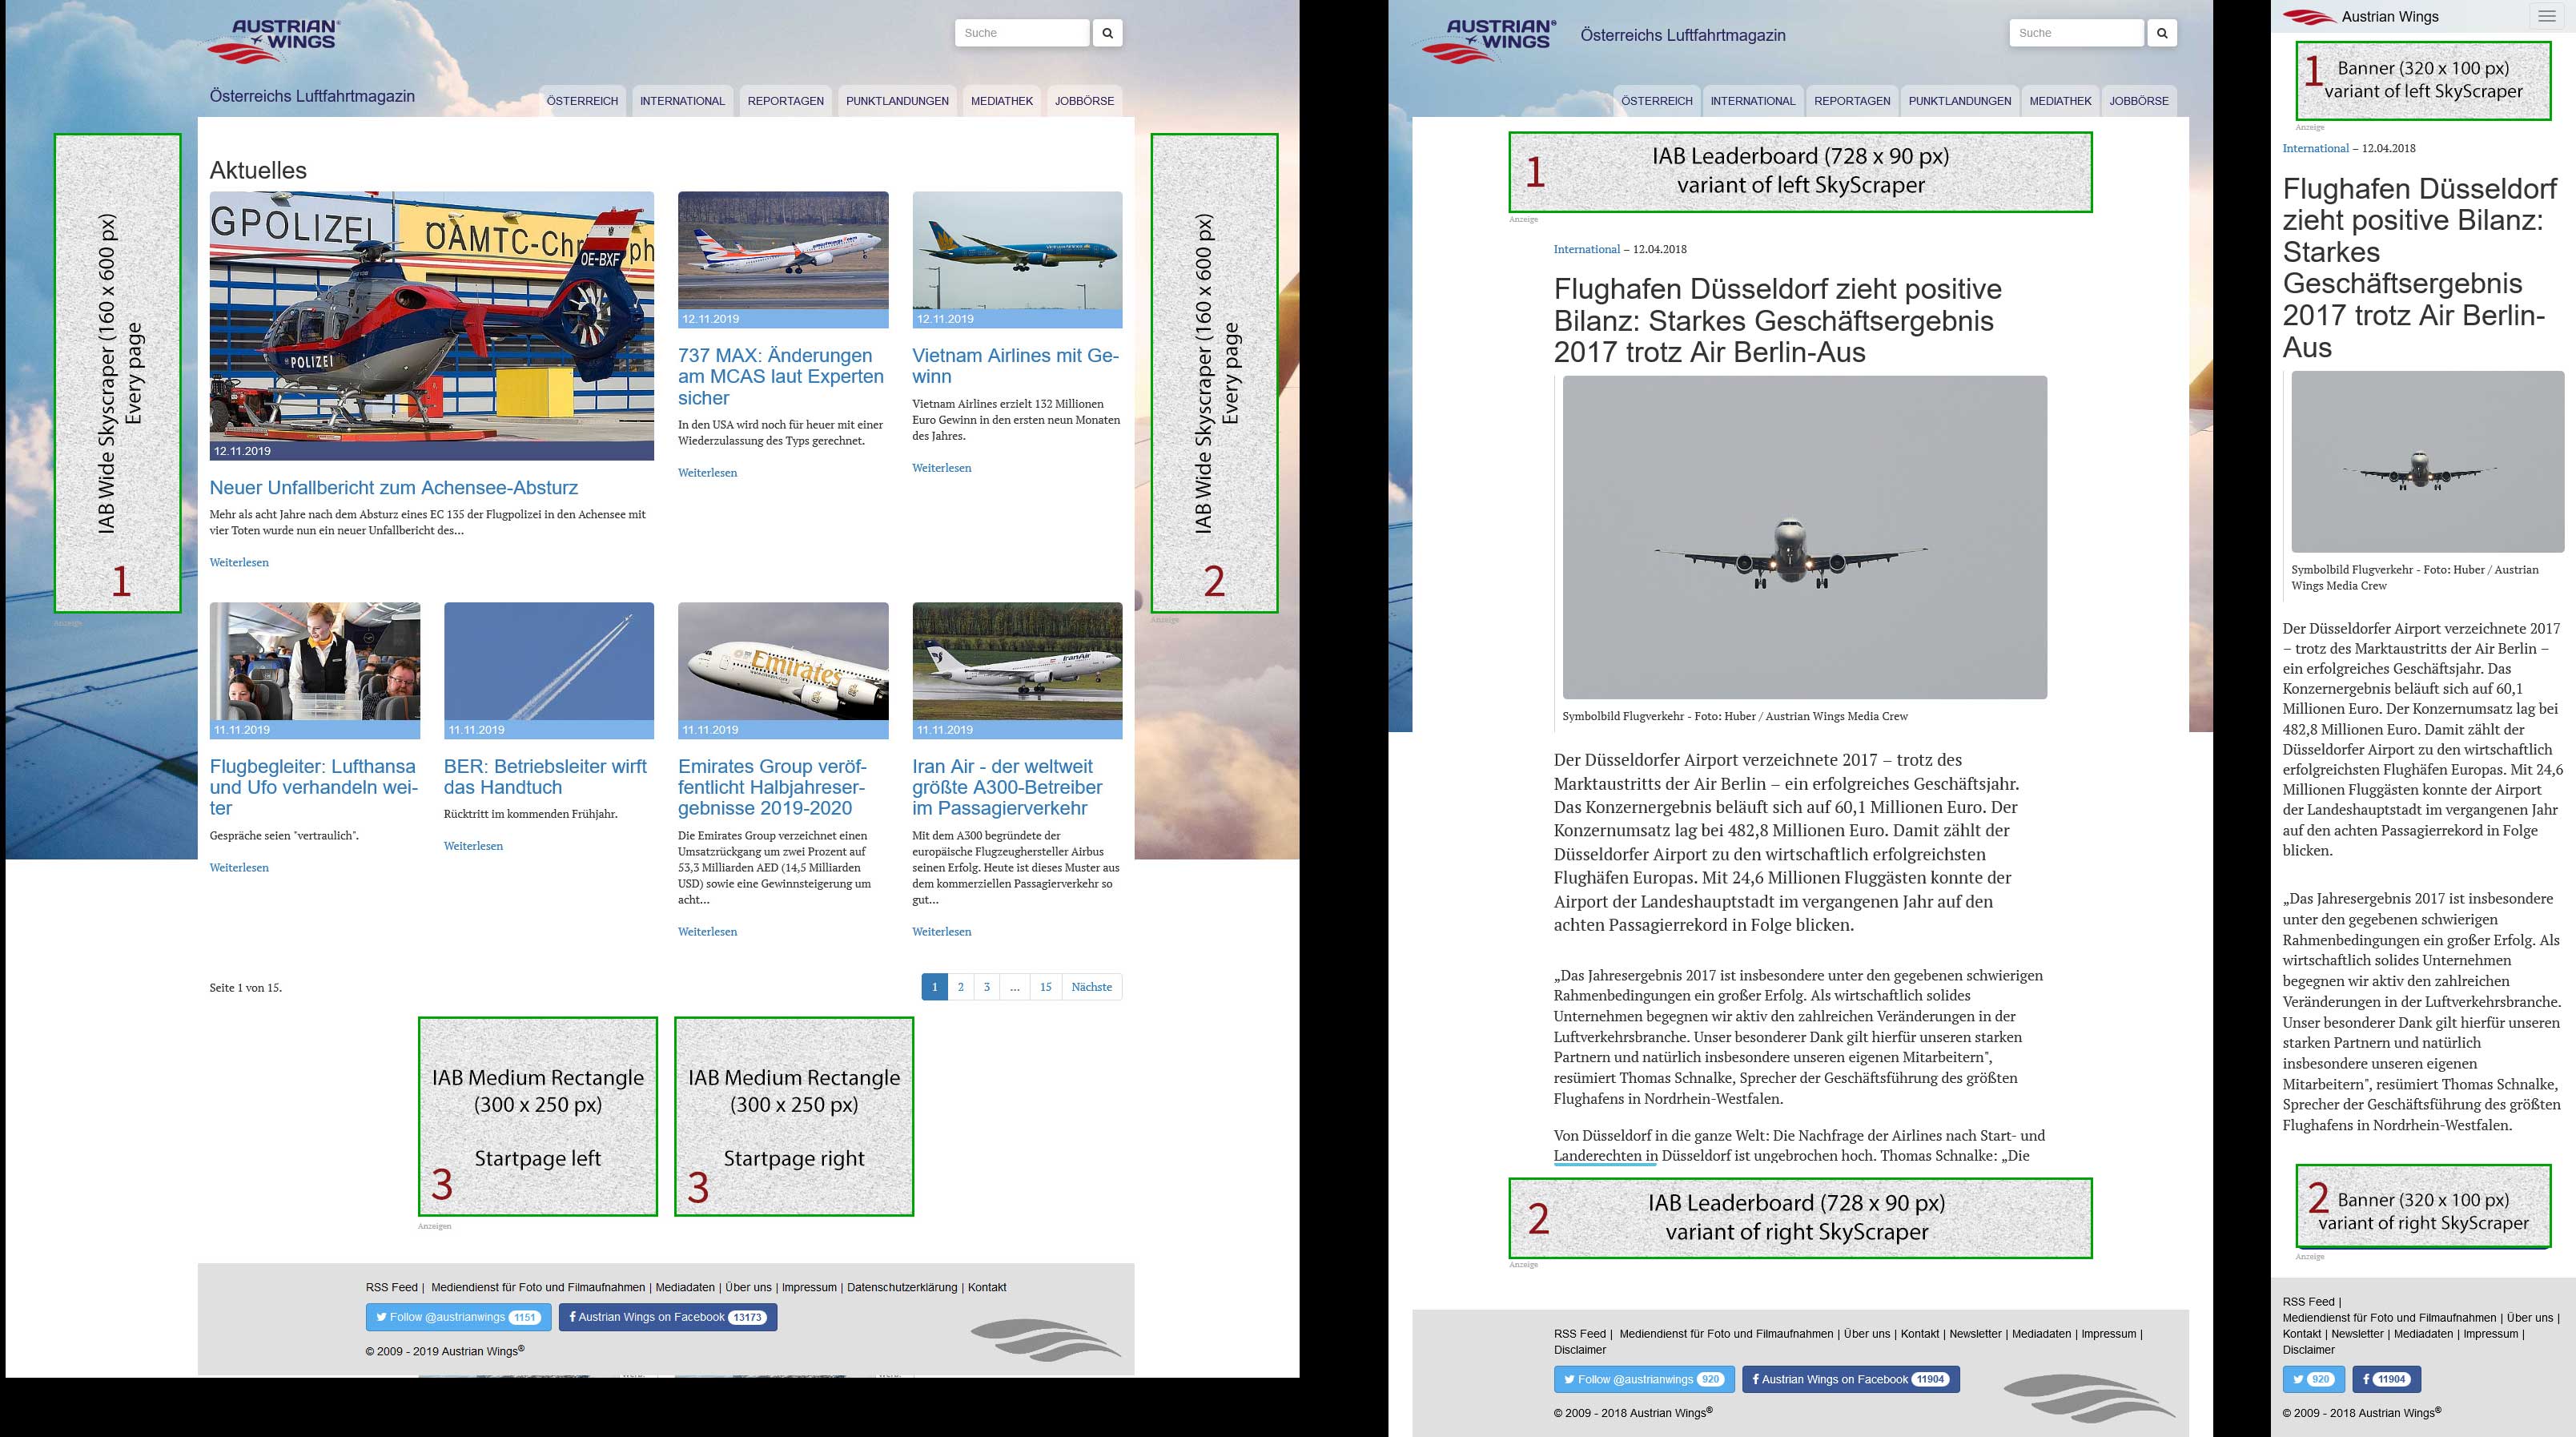Open ÖSTERREICH tab in homepage navigation
Viewport: 2576px width, 1437px height.
582,101
